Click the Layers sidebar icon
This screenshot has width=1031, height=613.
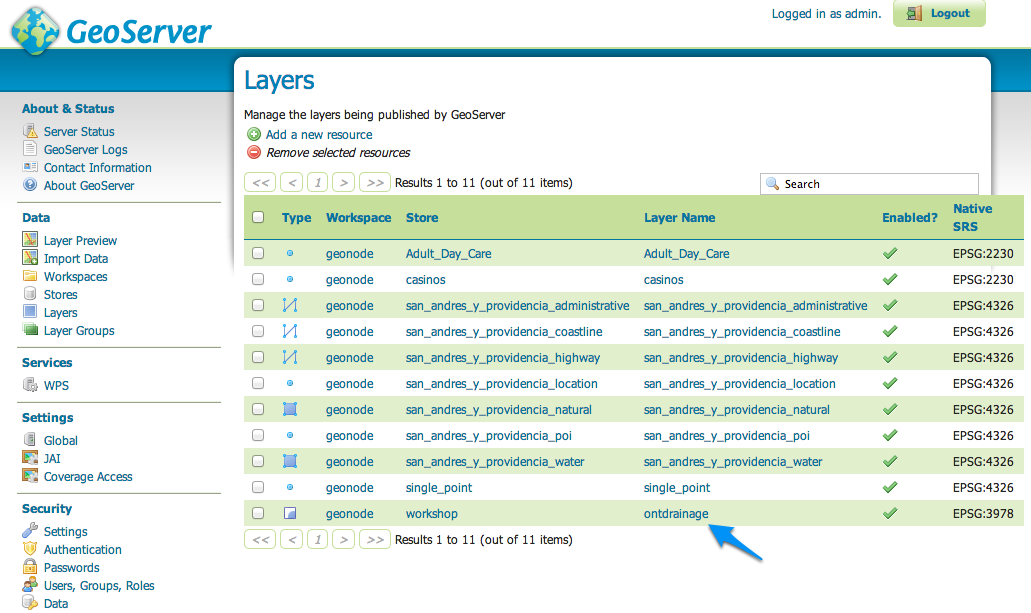(30, 312)
